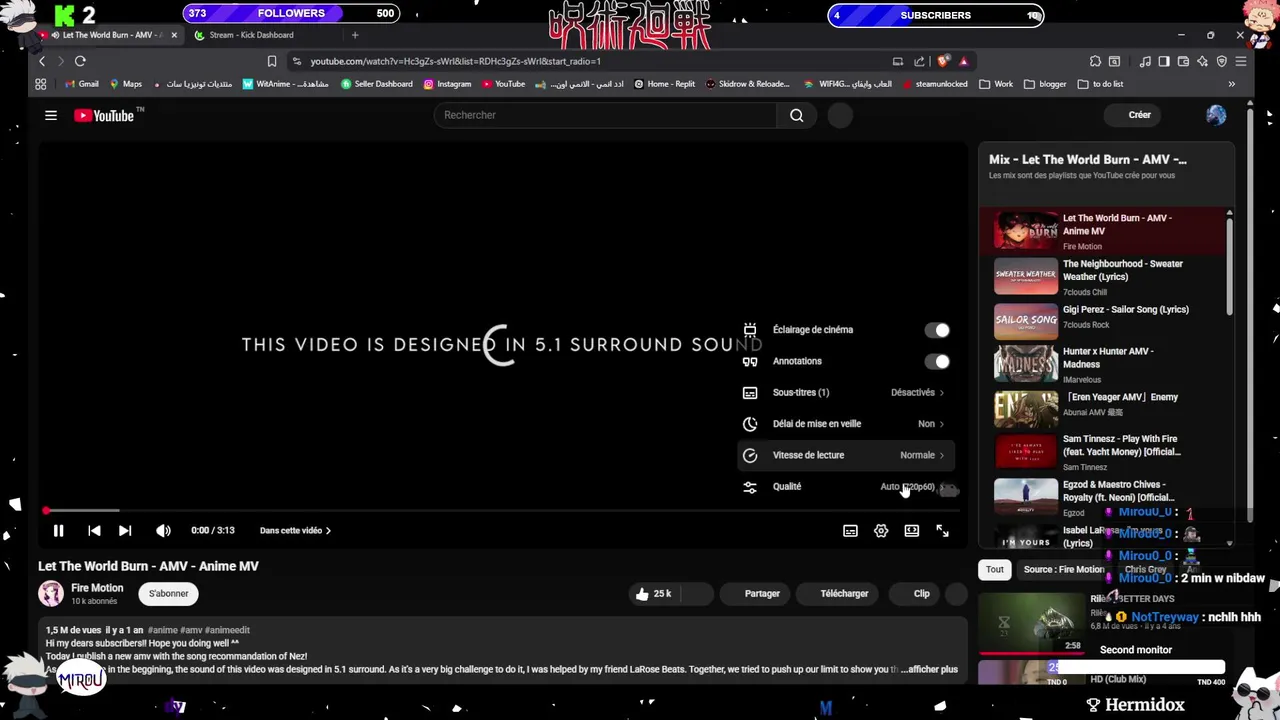Go to the previous video
1280x720 pixels.
coord(94,531)
